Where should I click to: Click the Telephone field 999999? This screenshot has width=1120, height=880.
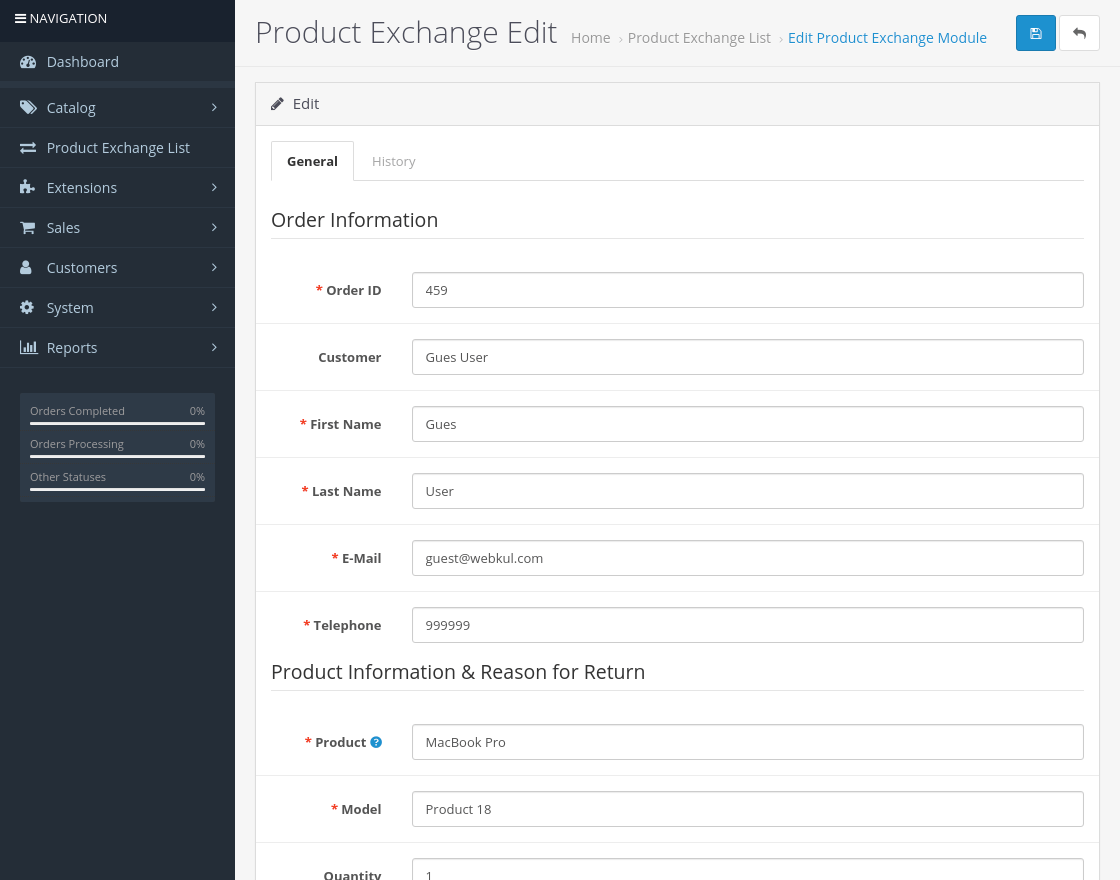[747, 625]
